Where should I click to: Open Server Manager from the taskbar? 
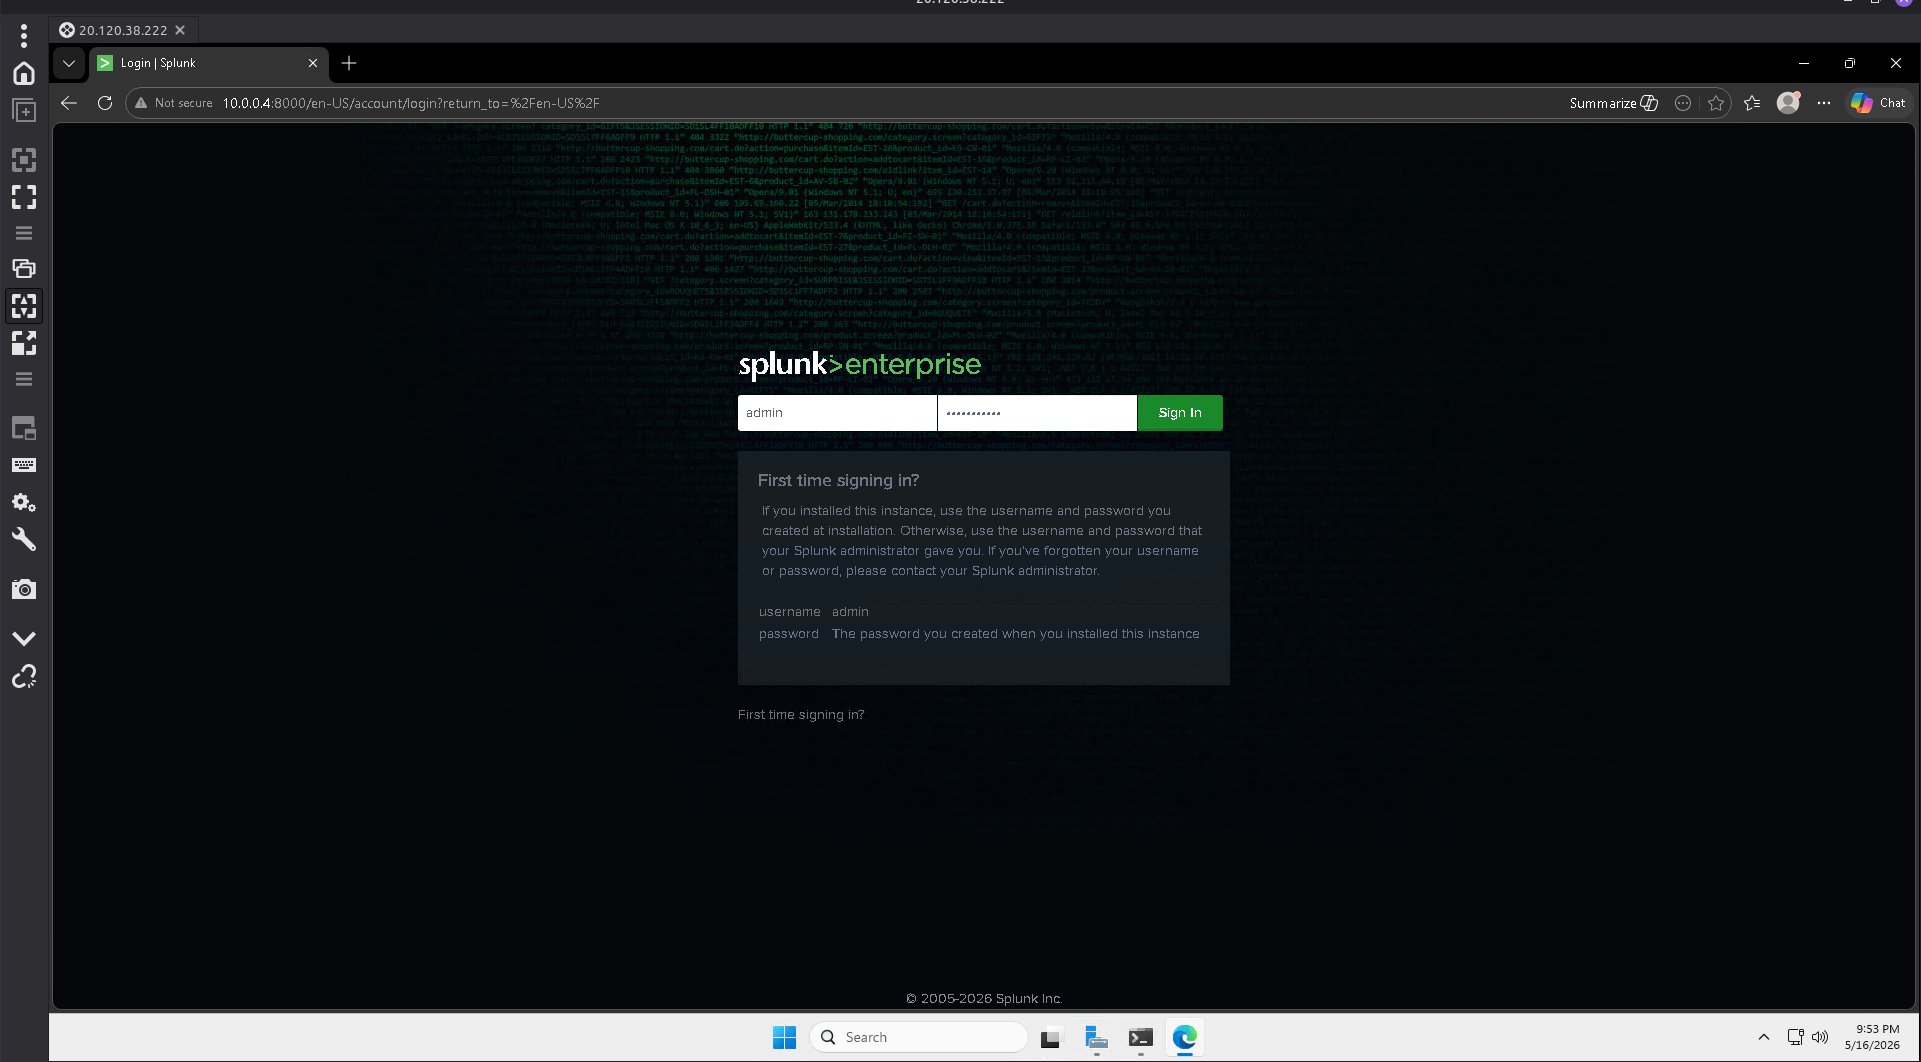pyautogui.click(x=1096, y=1038)
